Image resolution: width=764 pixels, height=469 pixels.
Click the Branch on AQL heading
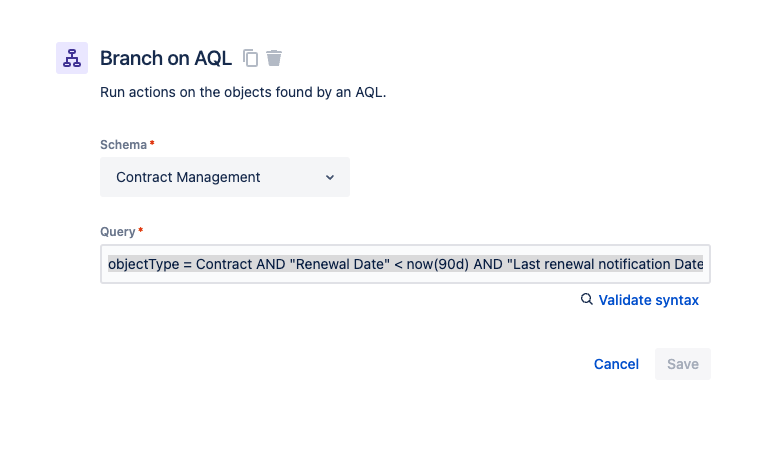point(165,58)
